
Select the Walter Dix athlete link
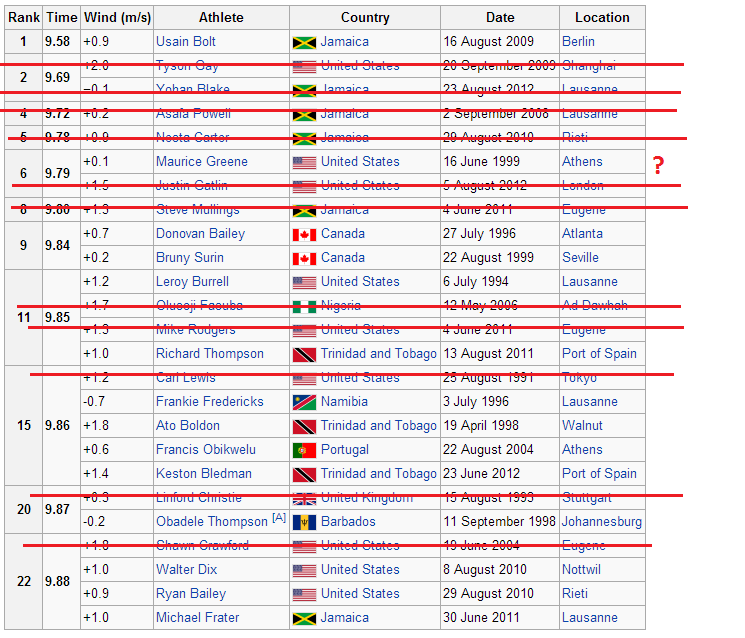(187, 570)
